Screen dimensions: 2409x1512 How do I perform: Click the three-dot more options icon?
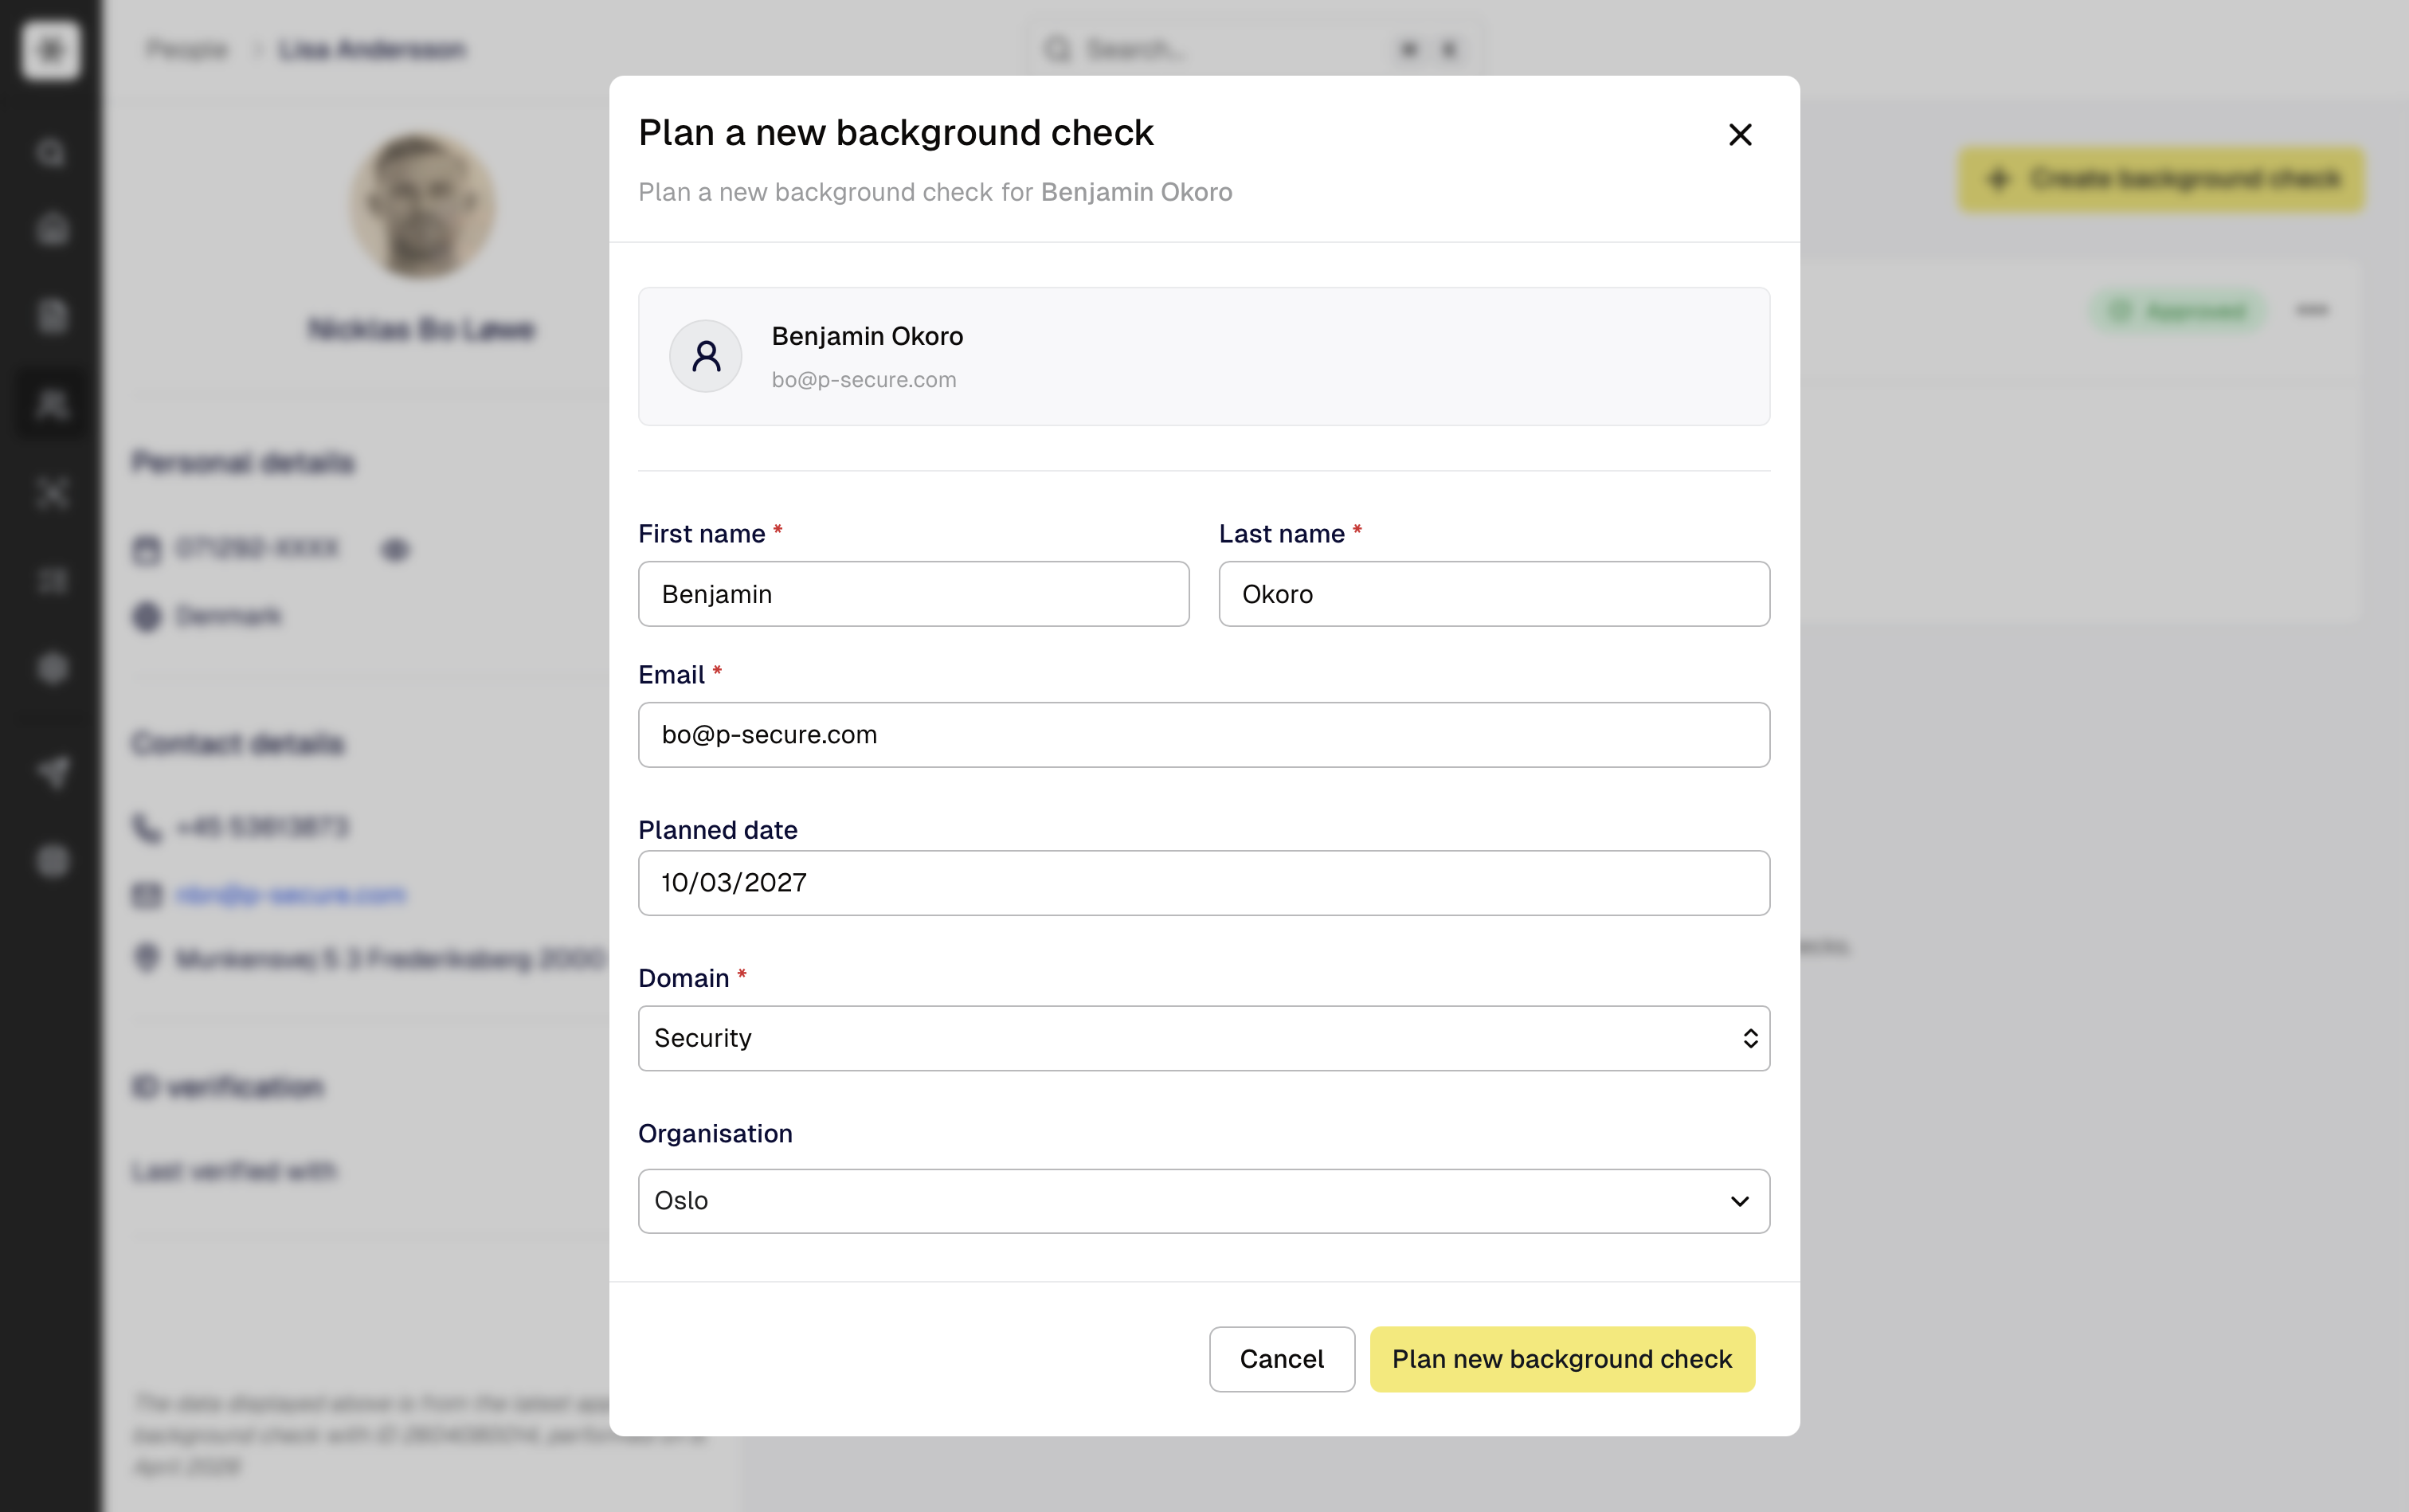click(2311, 310)
